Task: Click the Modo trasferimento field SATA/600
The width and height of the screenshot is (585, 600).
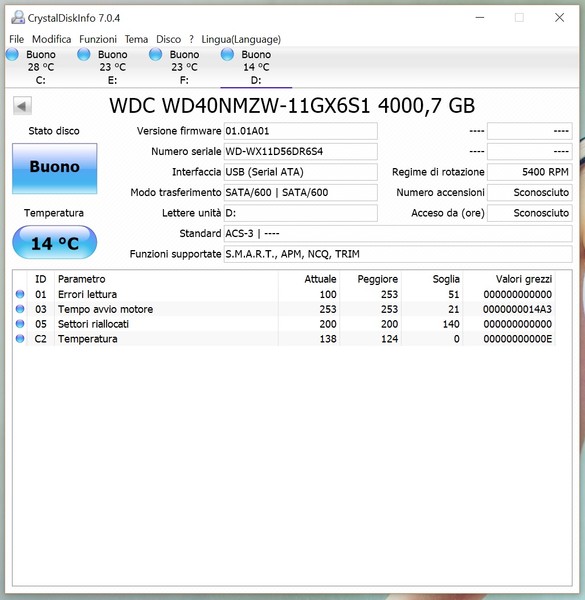Action: tap(300, 192)
